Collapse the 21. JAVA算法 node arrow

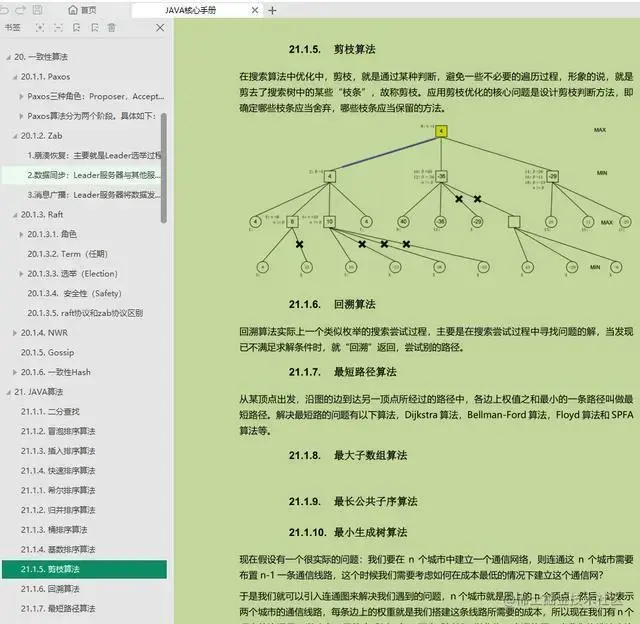click(9, 393)
